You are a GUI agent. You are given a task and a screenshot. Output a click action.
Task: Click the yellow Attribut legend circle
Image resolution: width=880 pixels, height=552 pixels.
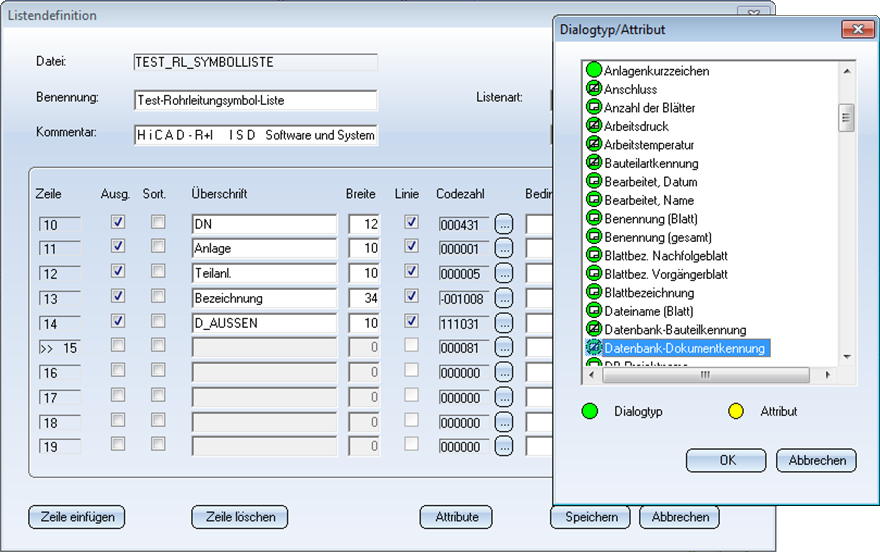(736, 411)
